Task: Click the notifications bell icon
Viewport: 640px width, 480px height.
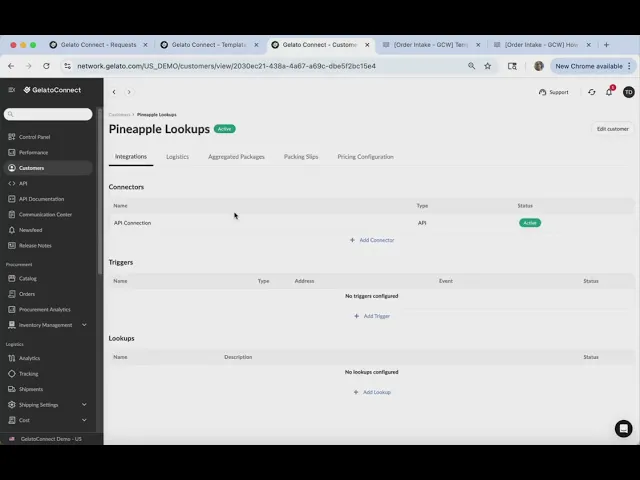Action: pyautogui.click(x=609, y=92)
